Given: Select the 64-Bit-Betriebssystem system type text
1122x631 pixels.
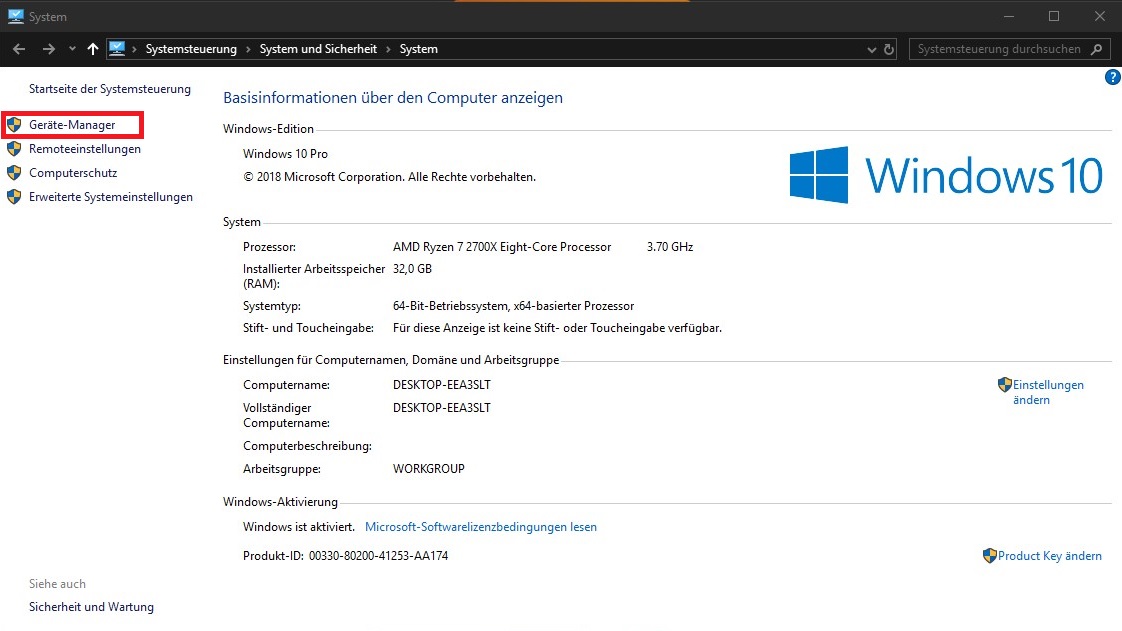Looking at the screenshot, I should [513, 306].
